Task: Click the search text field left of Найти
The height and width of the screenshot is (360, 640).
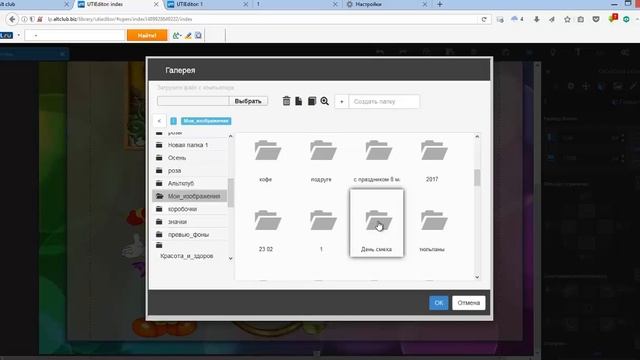Action: click(x=75, y=36)
